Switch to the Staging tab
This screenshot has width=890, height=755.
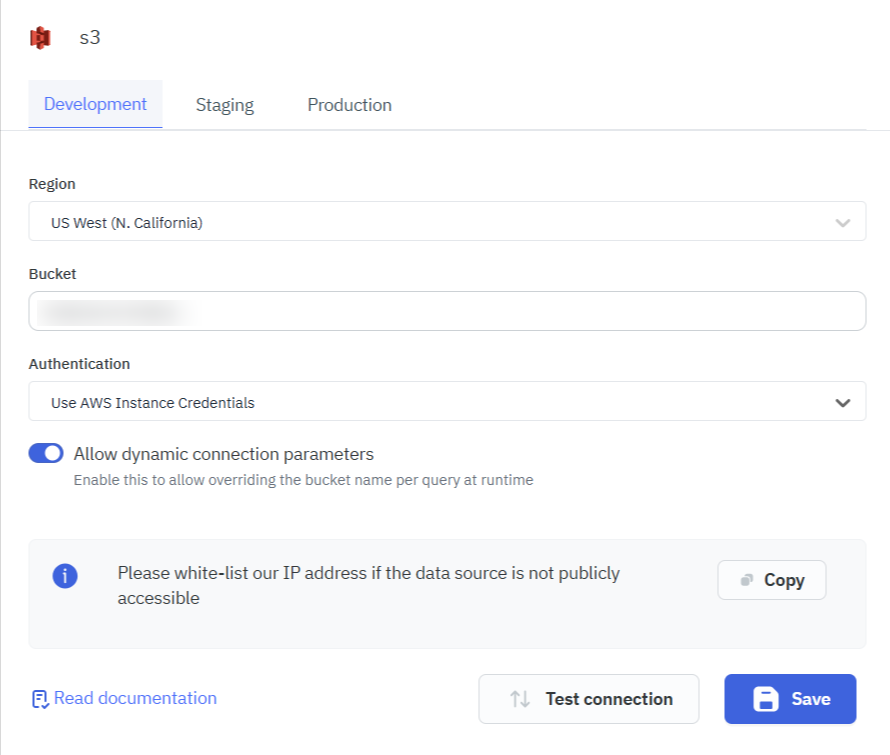pyautogui.click(x=225, y=105)
